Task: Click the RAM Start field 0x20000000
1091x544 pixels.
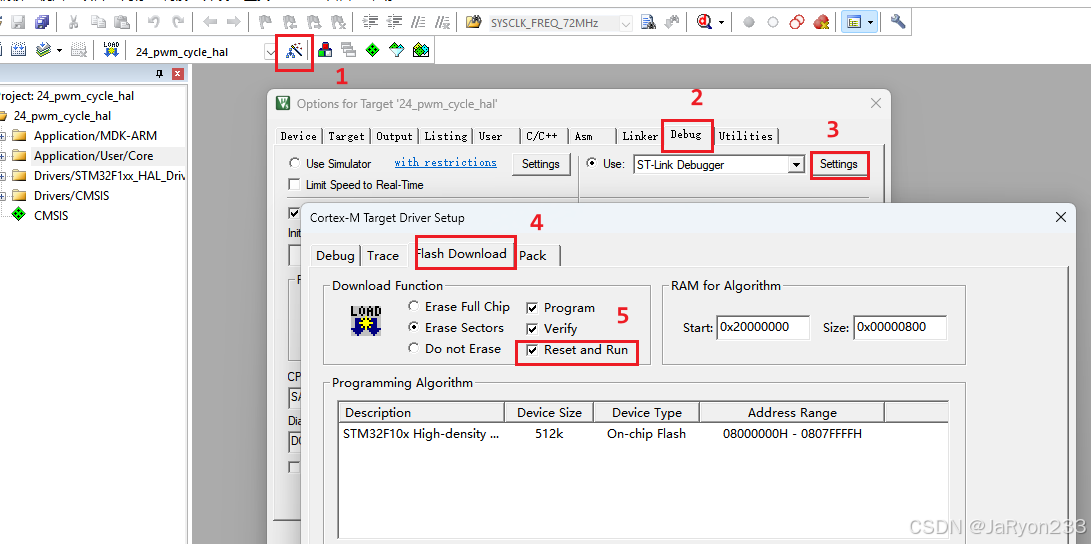Action: (x=763, y=327)
